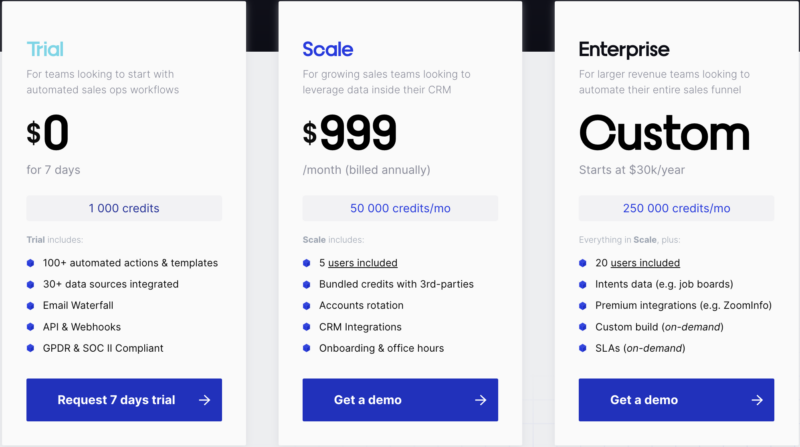Viewport: 800px width, 447px height.
Task: Open the Enterprise plan's users included link
Action: pos(645,263)
